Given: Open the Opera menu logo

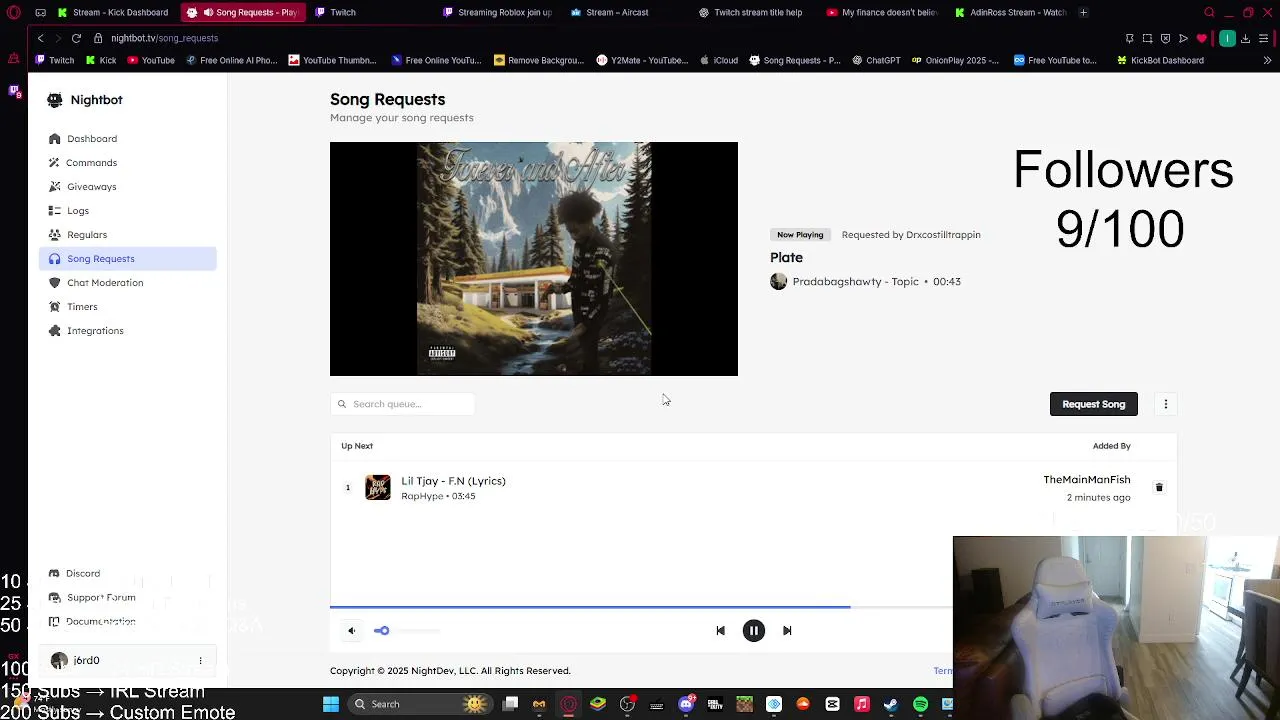Looking at the screenshot, I should pyautogui.click(x=13, y=12).
